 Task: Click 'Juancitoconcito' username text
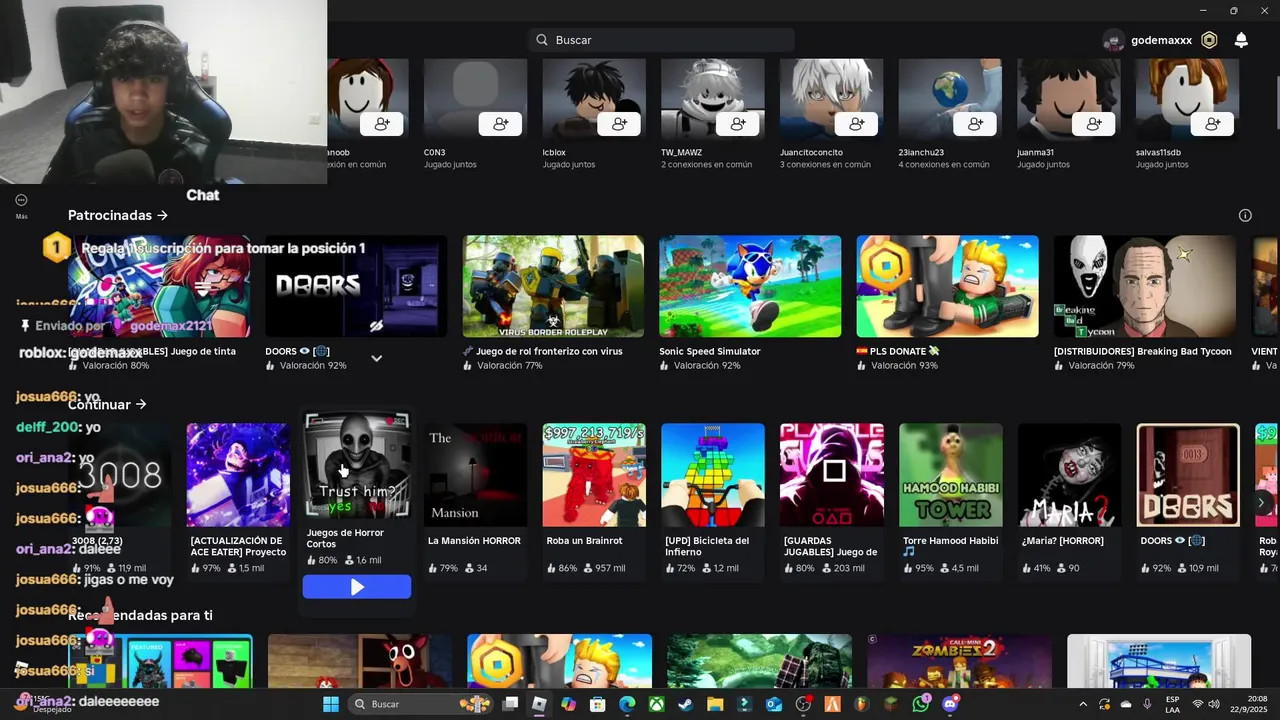(811, 153)
